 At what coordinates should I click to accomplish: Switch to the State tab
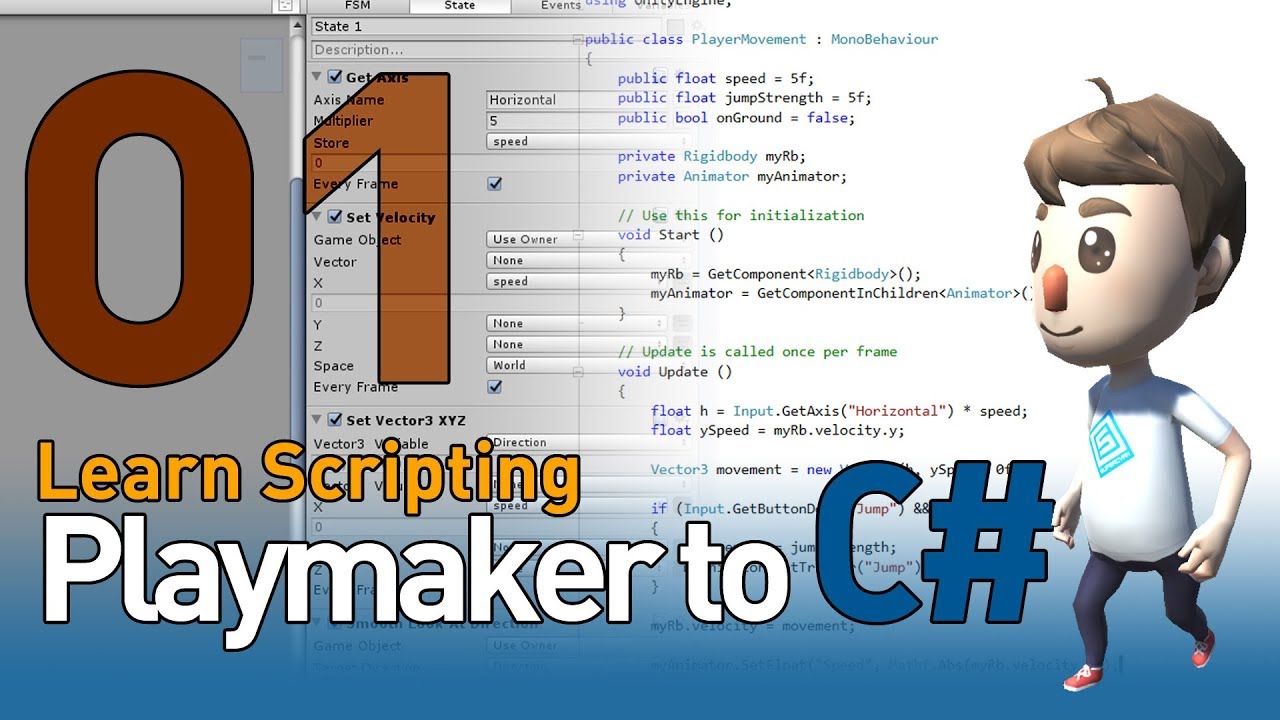(459, 5)
